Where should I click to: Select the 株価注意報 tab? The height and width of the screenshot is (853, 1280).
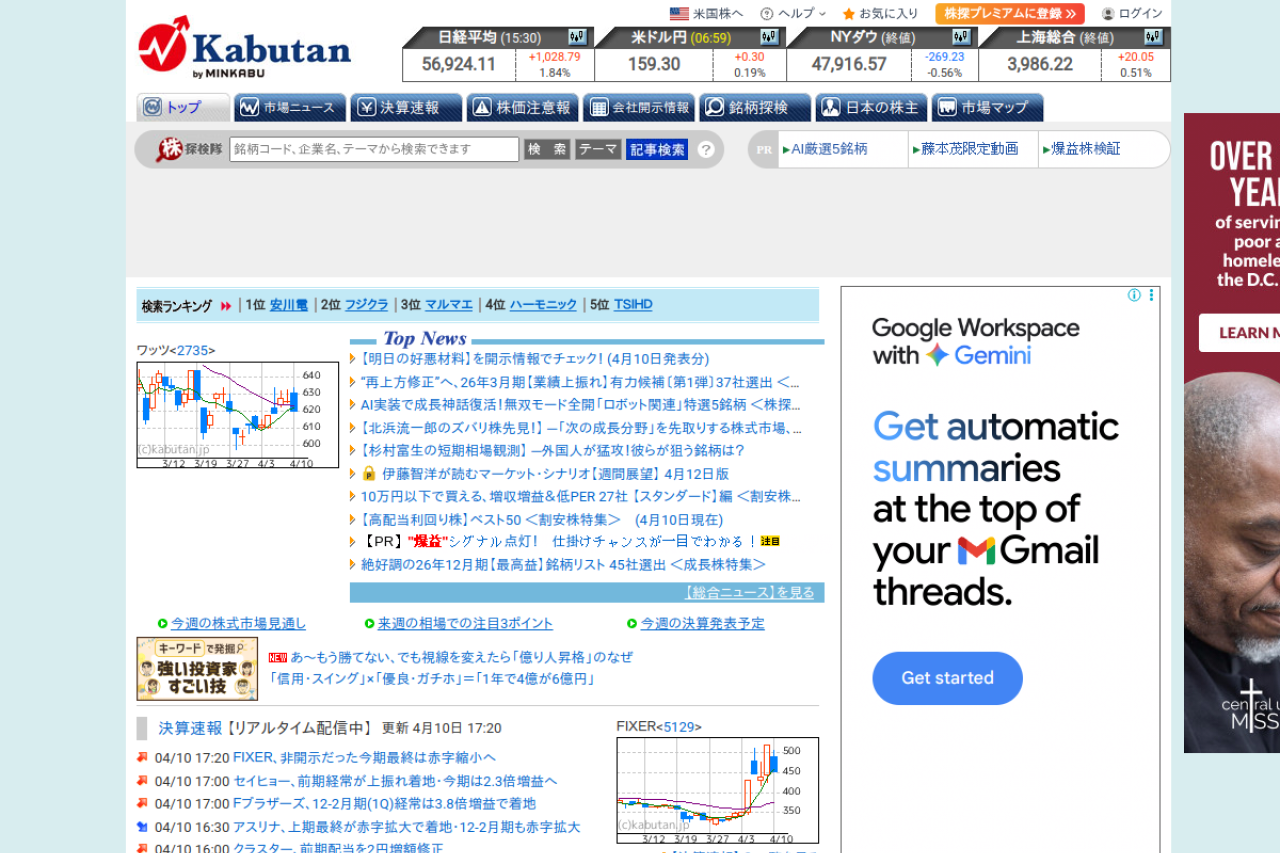[x=523, y=108]
